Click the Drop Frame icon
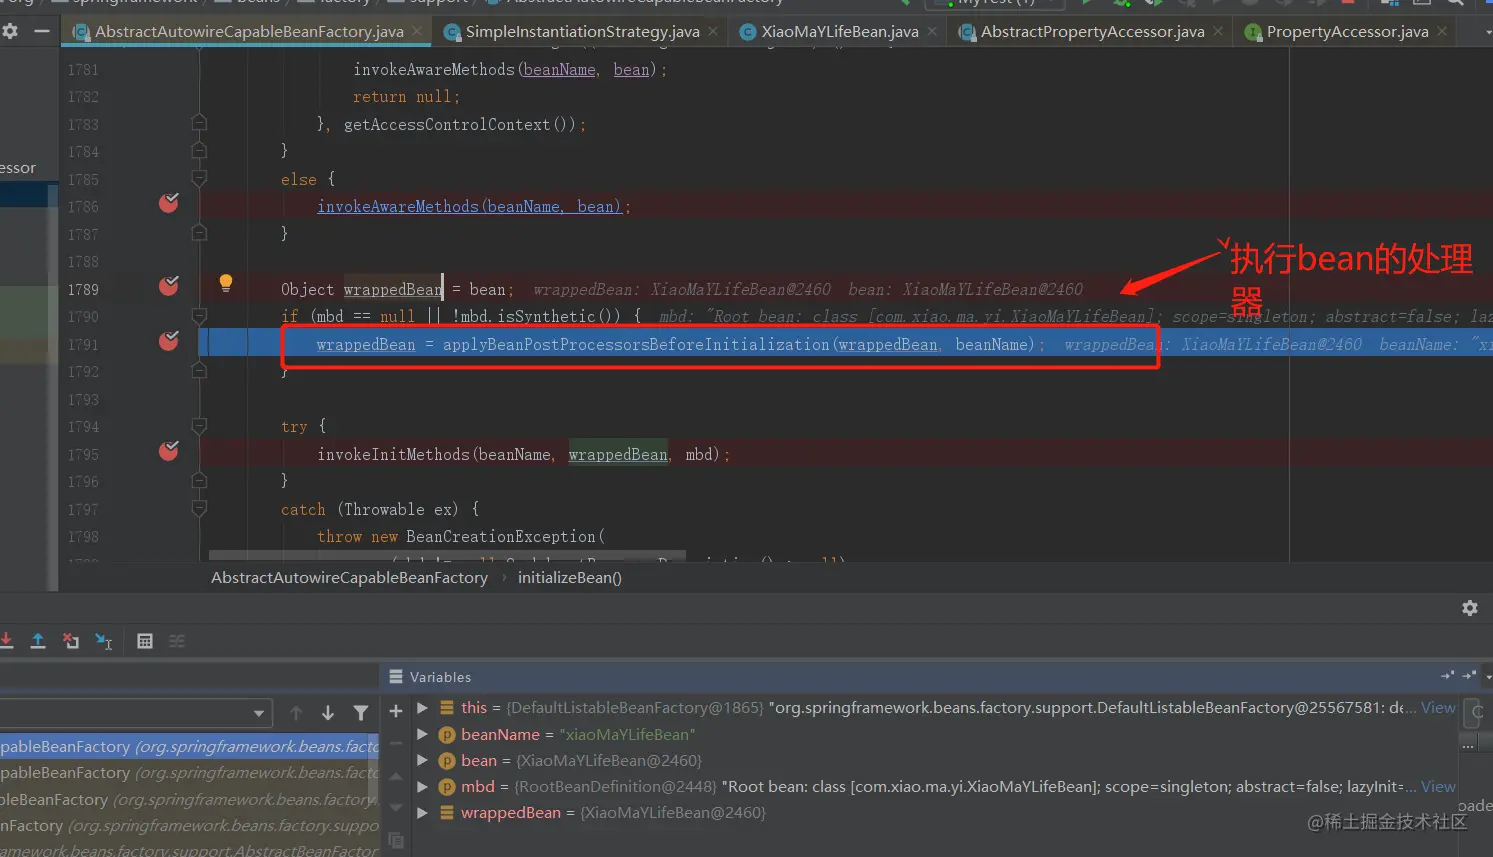This screenshot has width=1493, height=857. pyautogui.click(x=71, y=640)
